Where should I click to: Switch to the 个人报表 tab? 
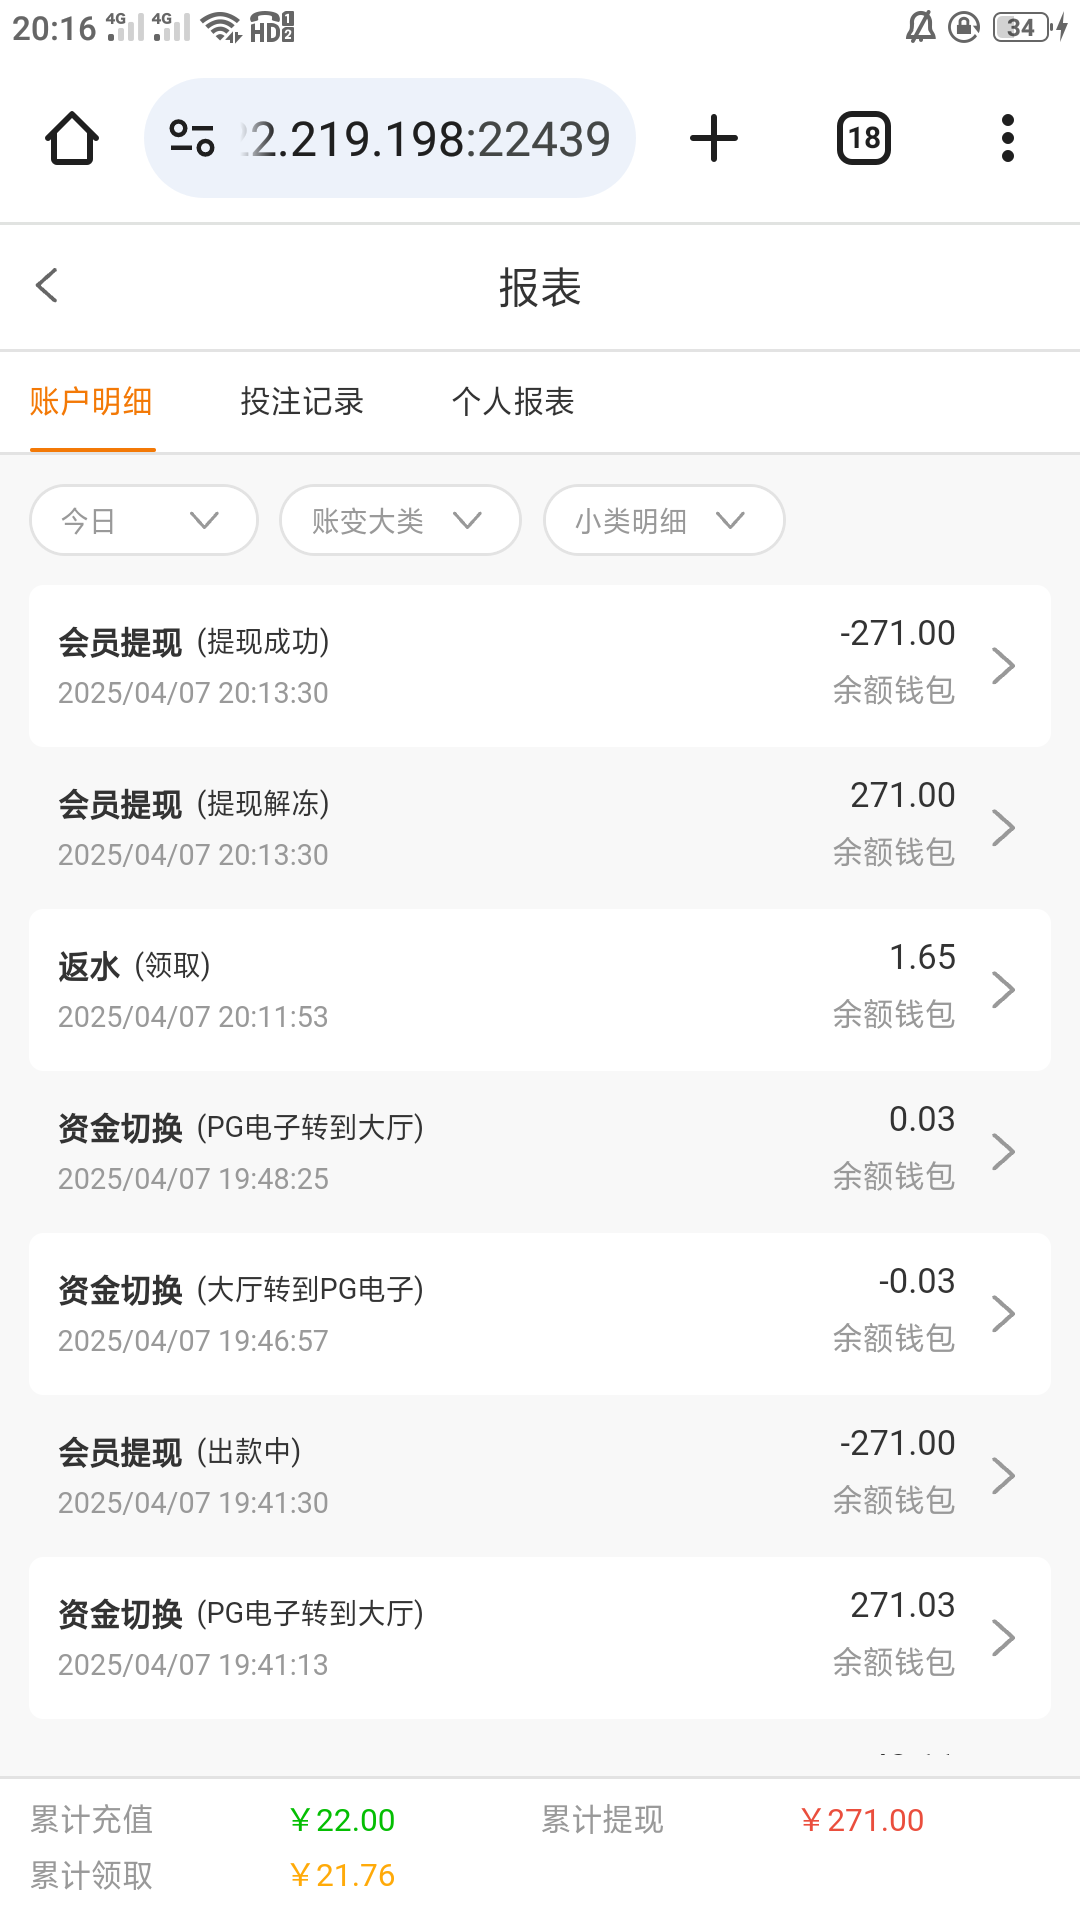pyautogui.click(x=513, y=402)
